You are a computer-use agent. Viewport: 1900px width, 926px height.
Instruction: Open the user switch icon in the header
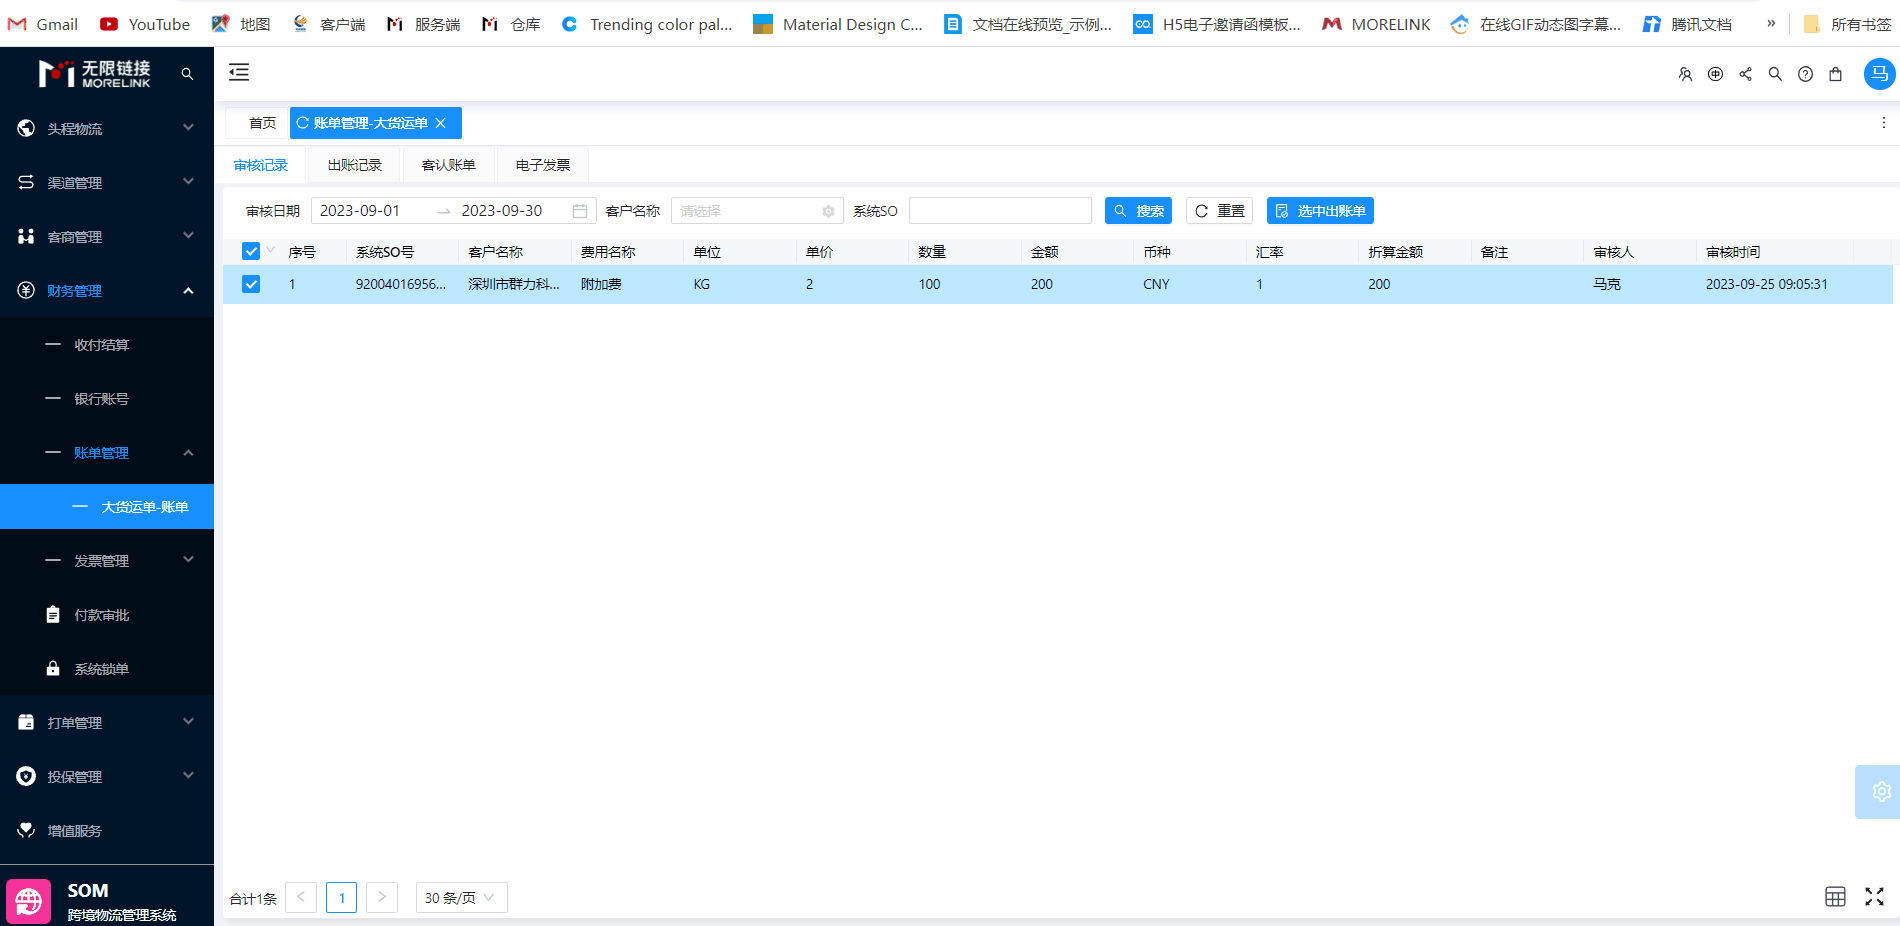(x=1685, y=74)
